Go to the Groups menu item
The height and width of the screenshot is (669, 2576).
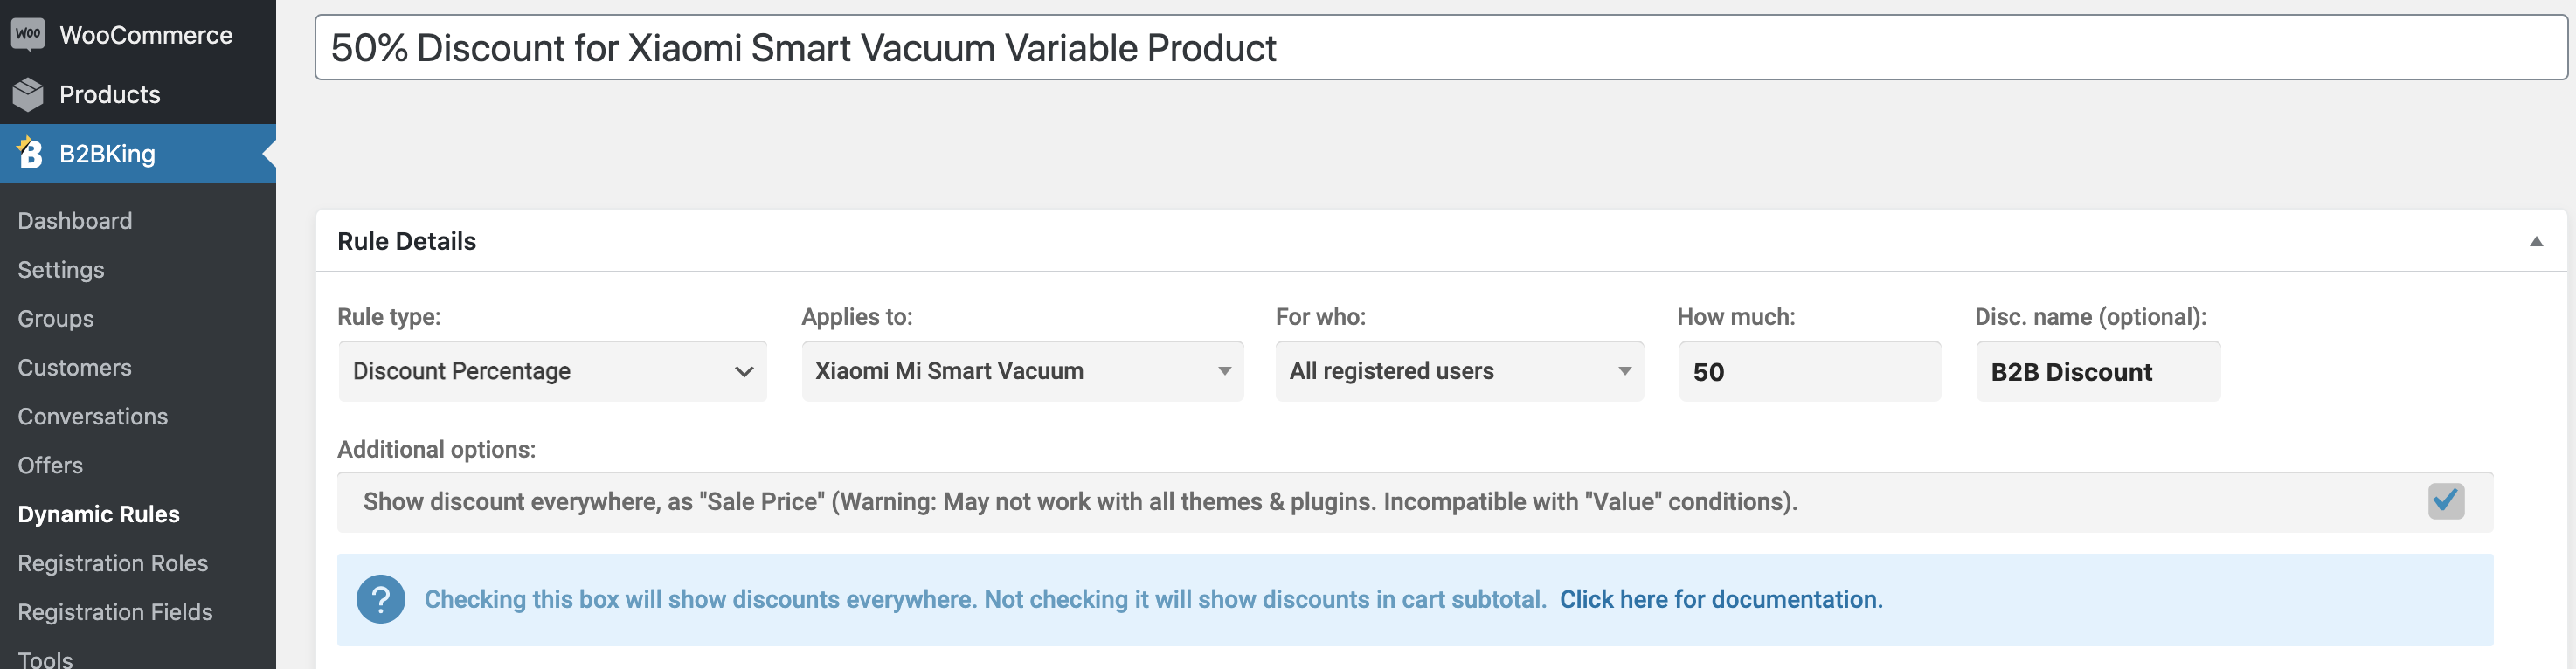point(56,319)
